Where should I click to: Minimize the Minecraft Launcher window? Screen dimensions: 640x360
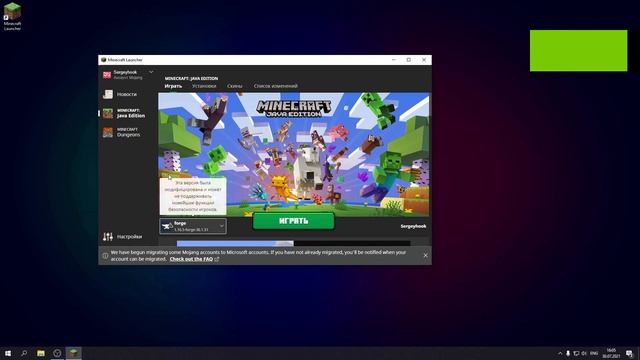393,60
